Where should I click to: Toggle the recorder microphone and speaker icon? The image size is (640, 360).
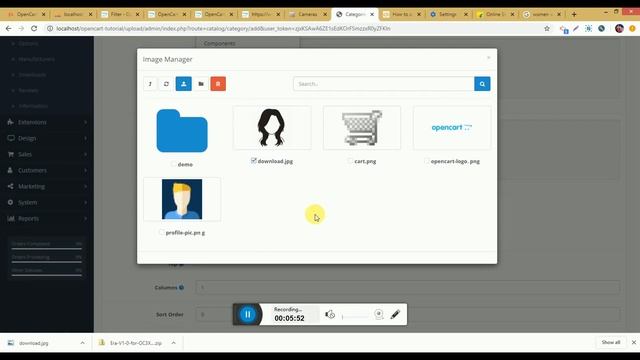(330, 314)
